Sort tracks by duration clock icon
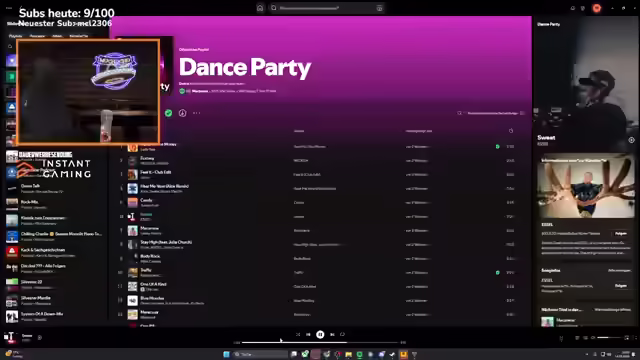 click(x=511, y=131)
